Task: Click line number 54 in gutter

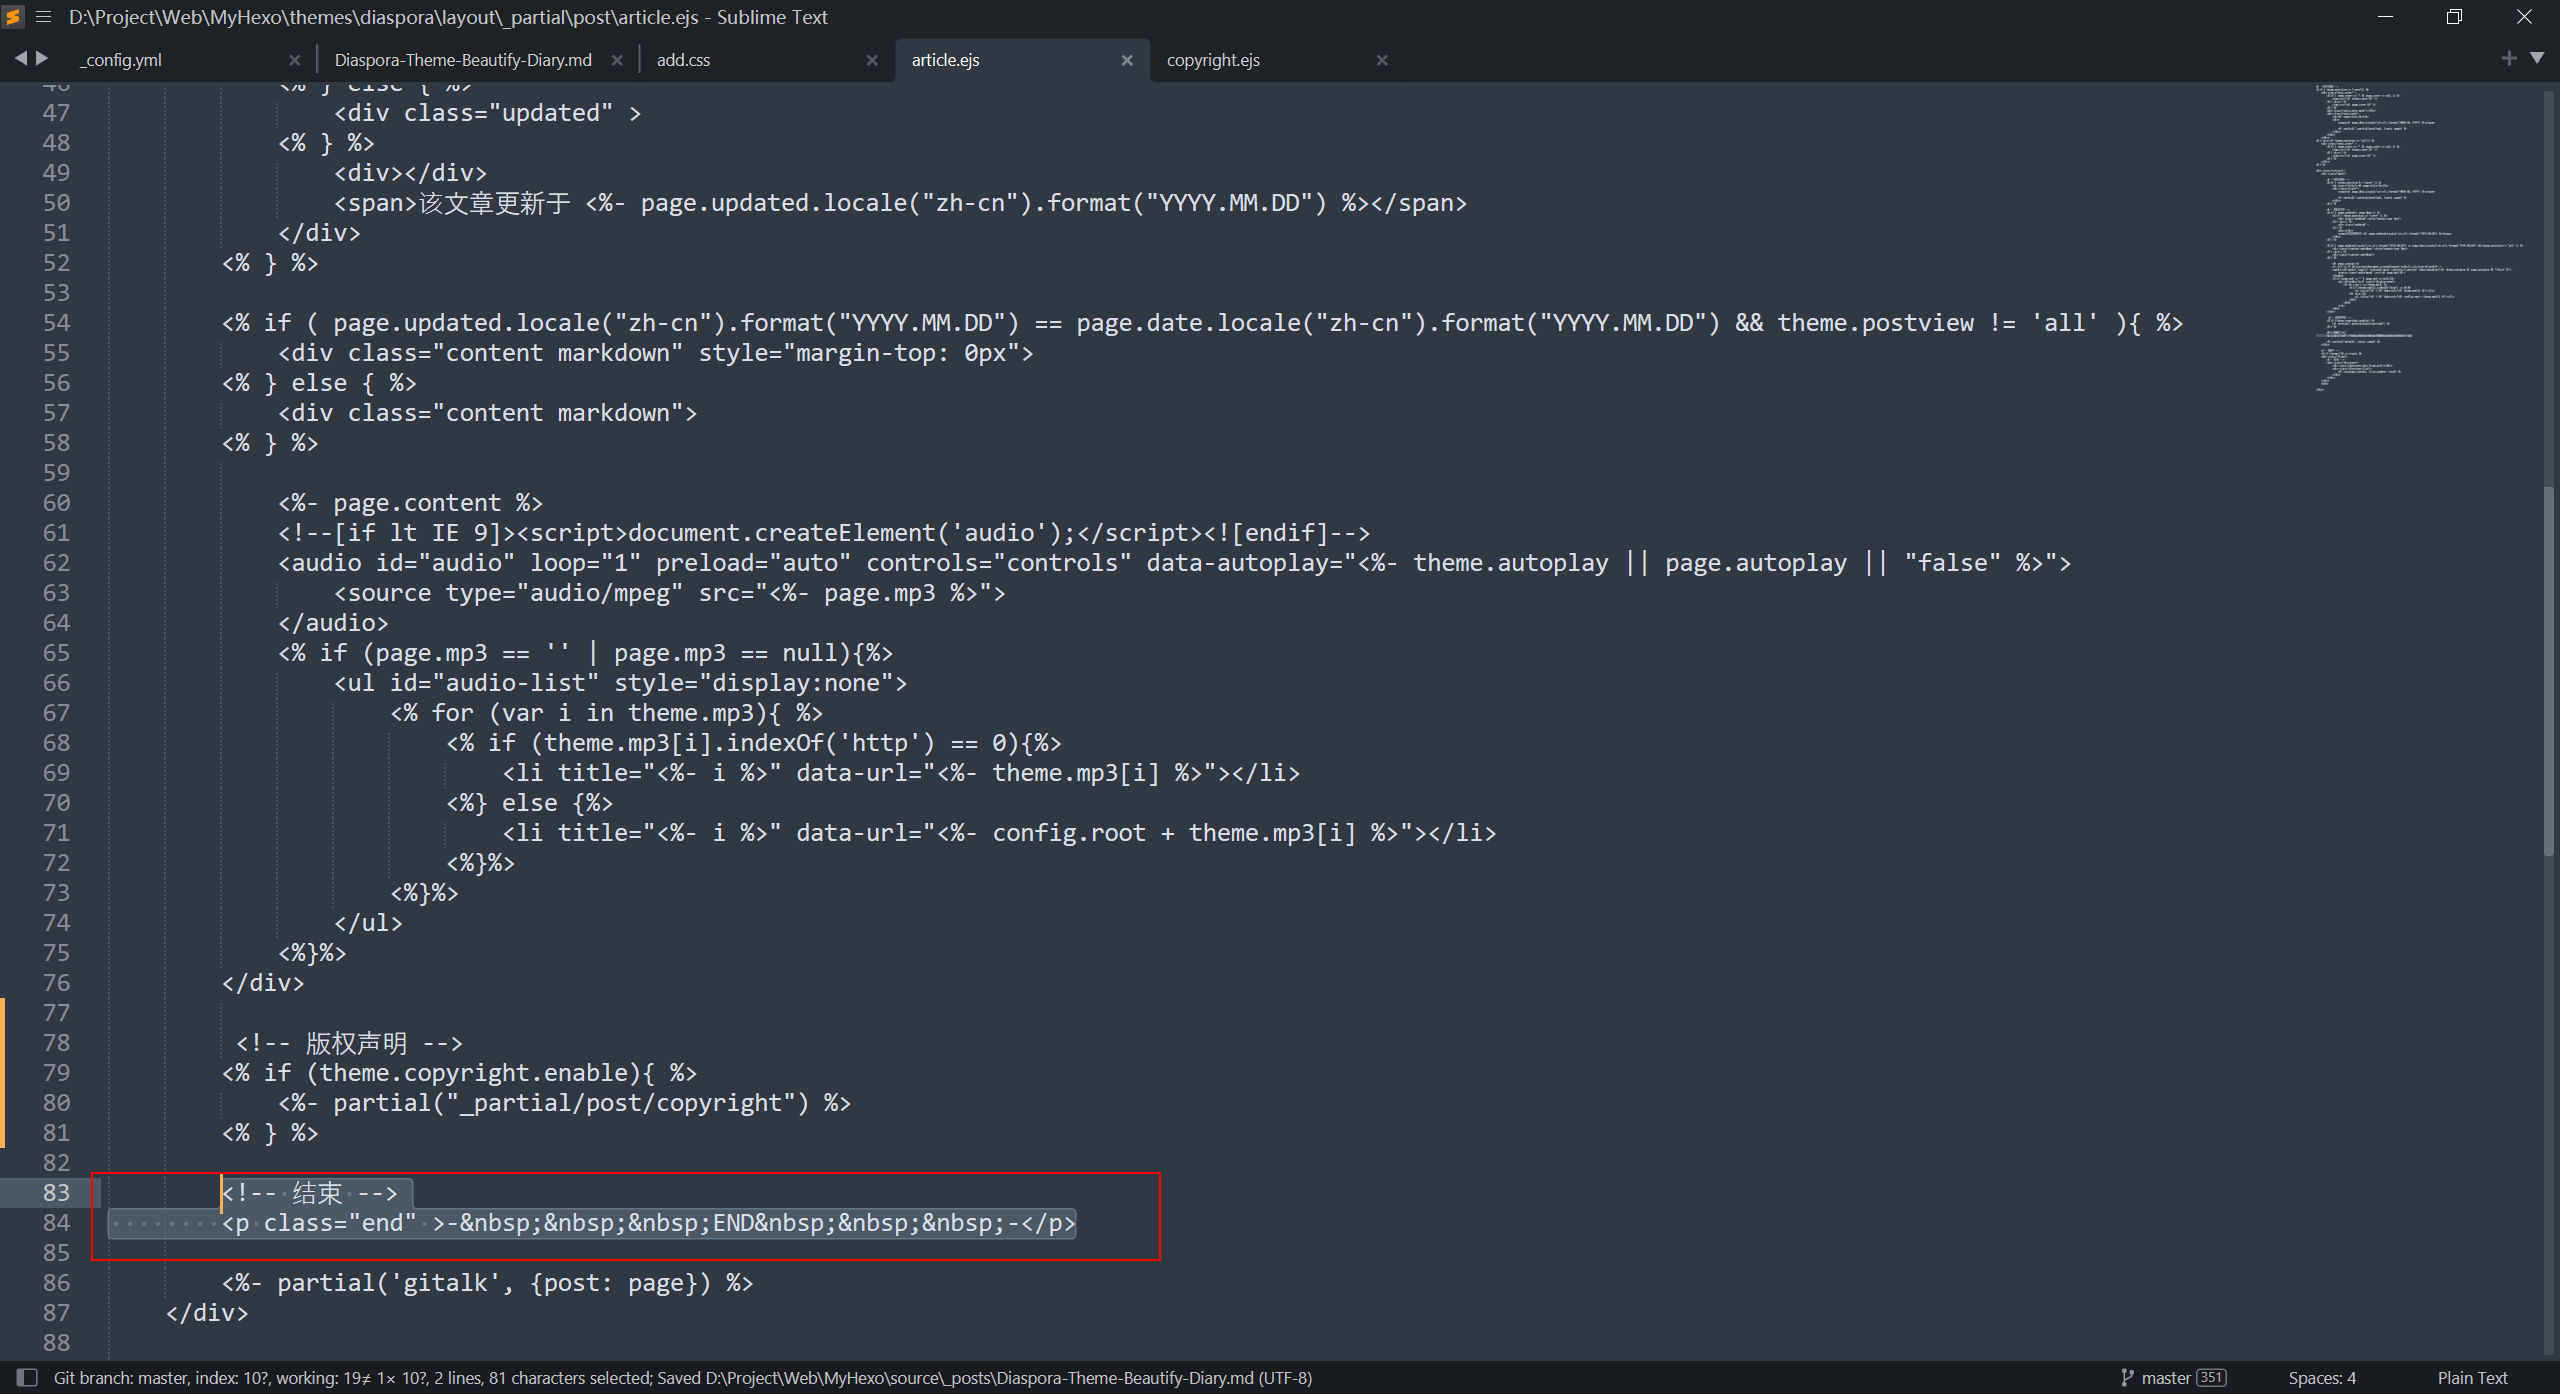Action: (56, 322)
